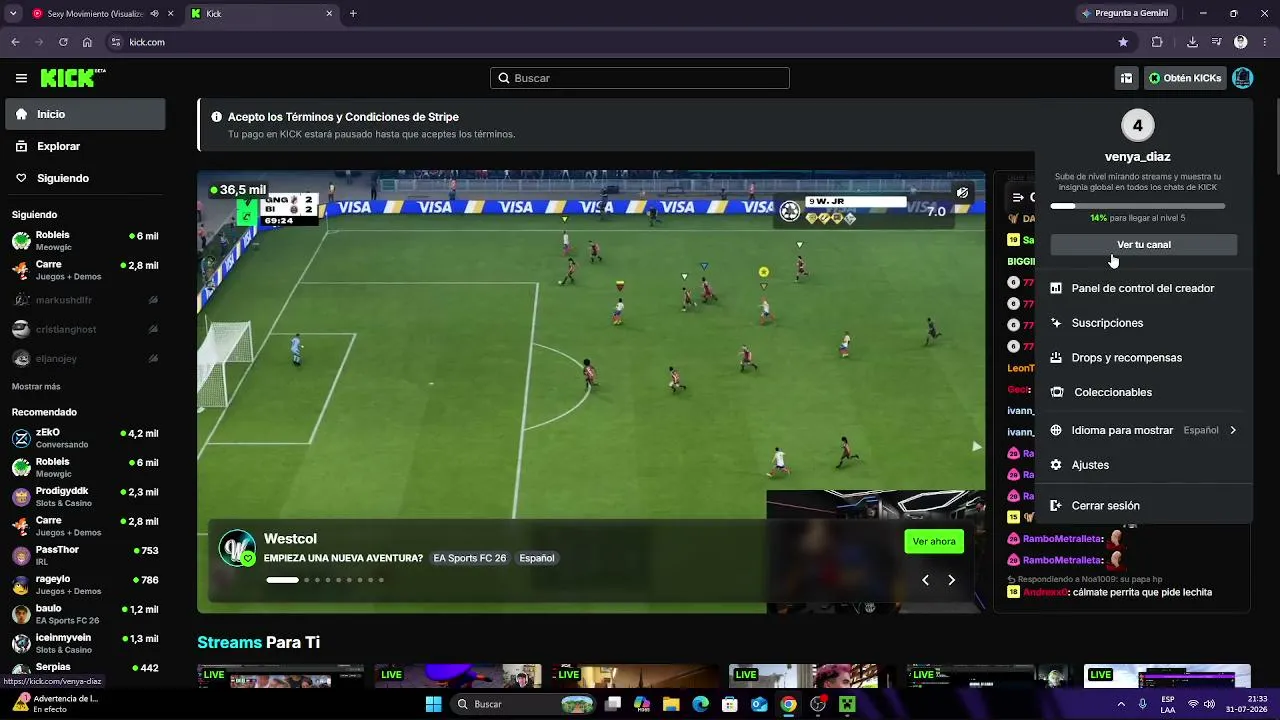
Task: Click the green Ver ahora button
Action: point(934,542)
